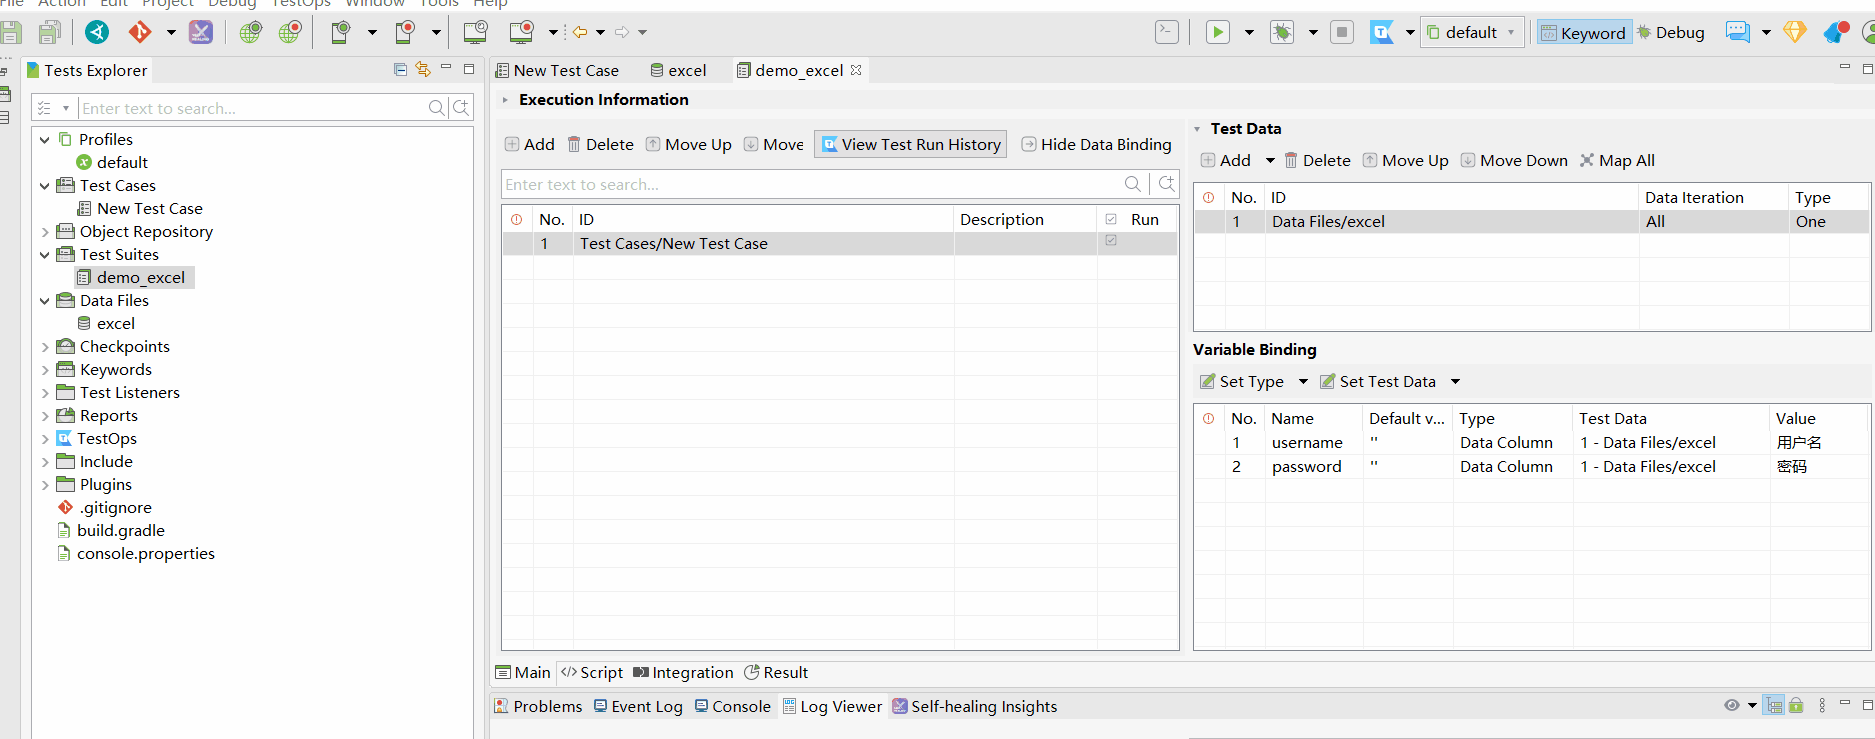This screenshot has height=739, width=1875.
Task: Open the Git toolbar icon
Action: coord(139,32)
